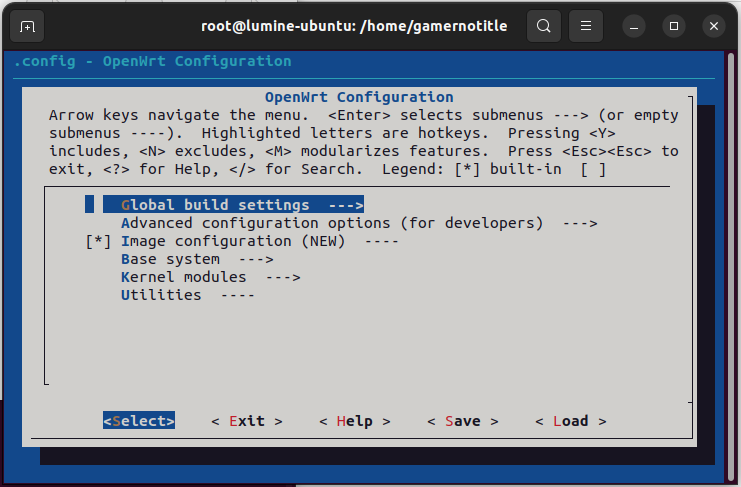Click the terminal search magnifier icon

click(543, 26)
